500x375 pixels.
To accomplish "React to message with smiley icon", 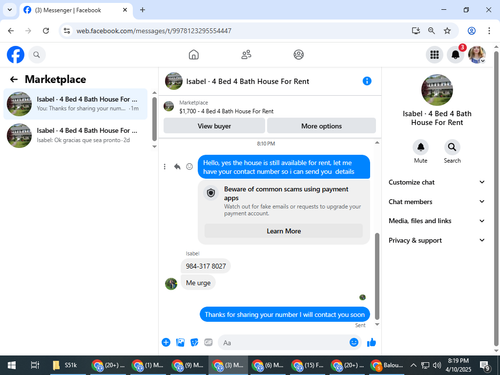I will click(189, 166).
